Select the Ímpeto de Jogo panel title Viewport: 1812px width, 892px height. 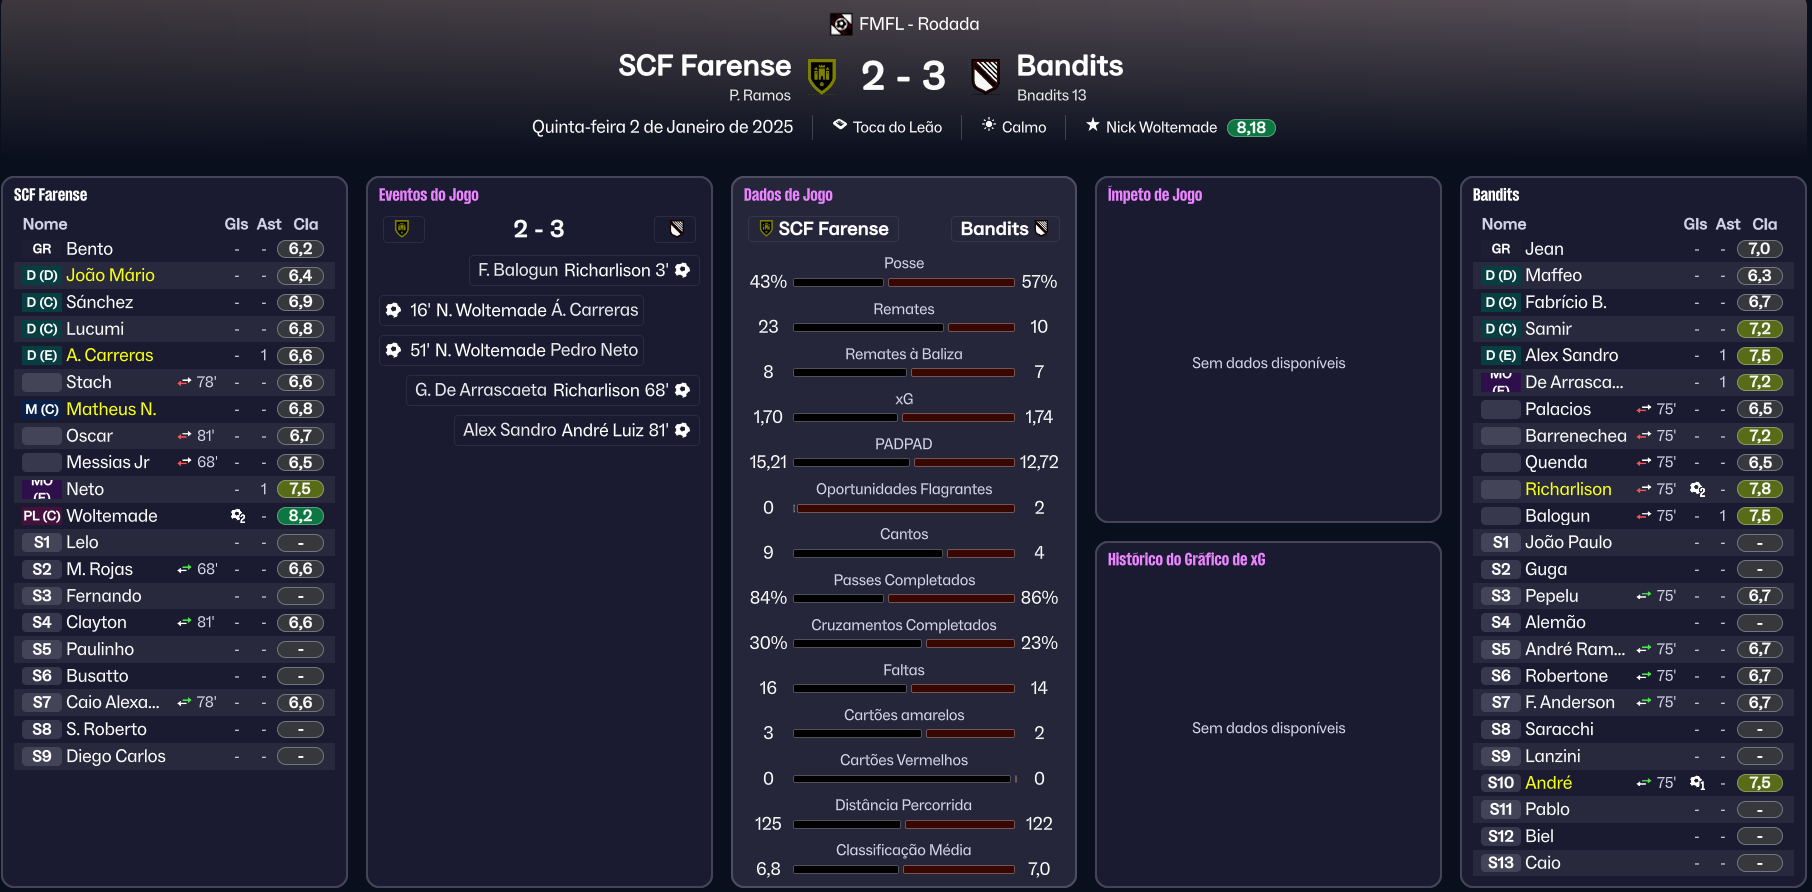click(x=1154, y=195)
